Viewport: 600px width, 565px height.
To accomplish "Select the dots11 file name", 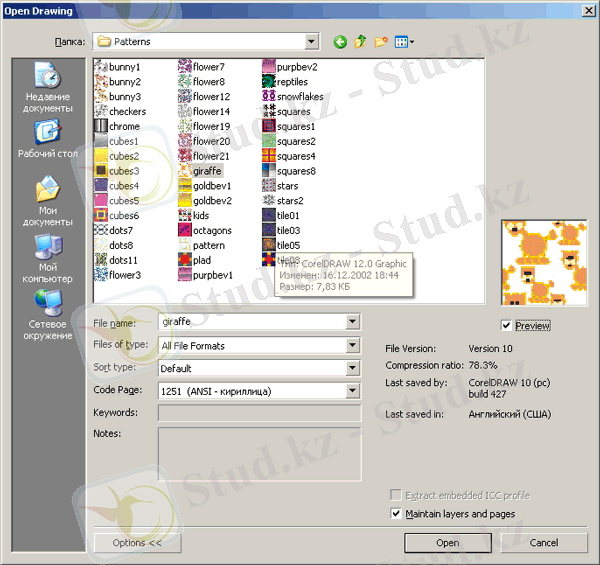I will click(x=123, y=260).
